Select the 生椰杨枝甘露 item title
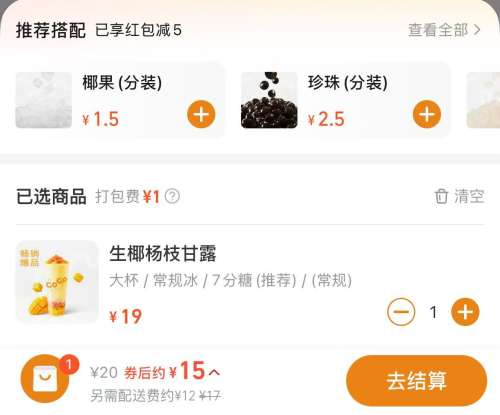 163,254
